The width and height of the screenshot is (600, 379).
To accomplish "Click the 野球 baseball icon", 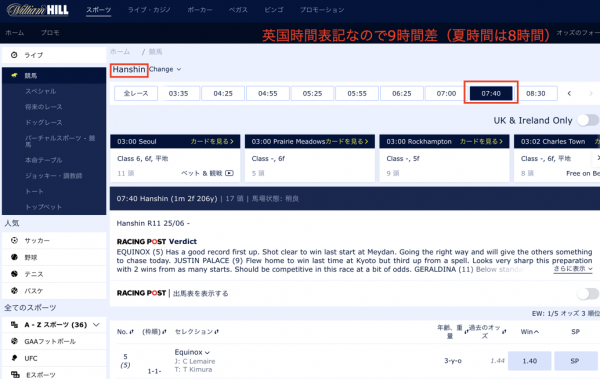I will [15, 257].
